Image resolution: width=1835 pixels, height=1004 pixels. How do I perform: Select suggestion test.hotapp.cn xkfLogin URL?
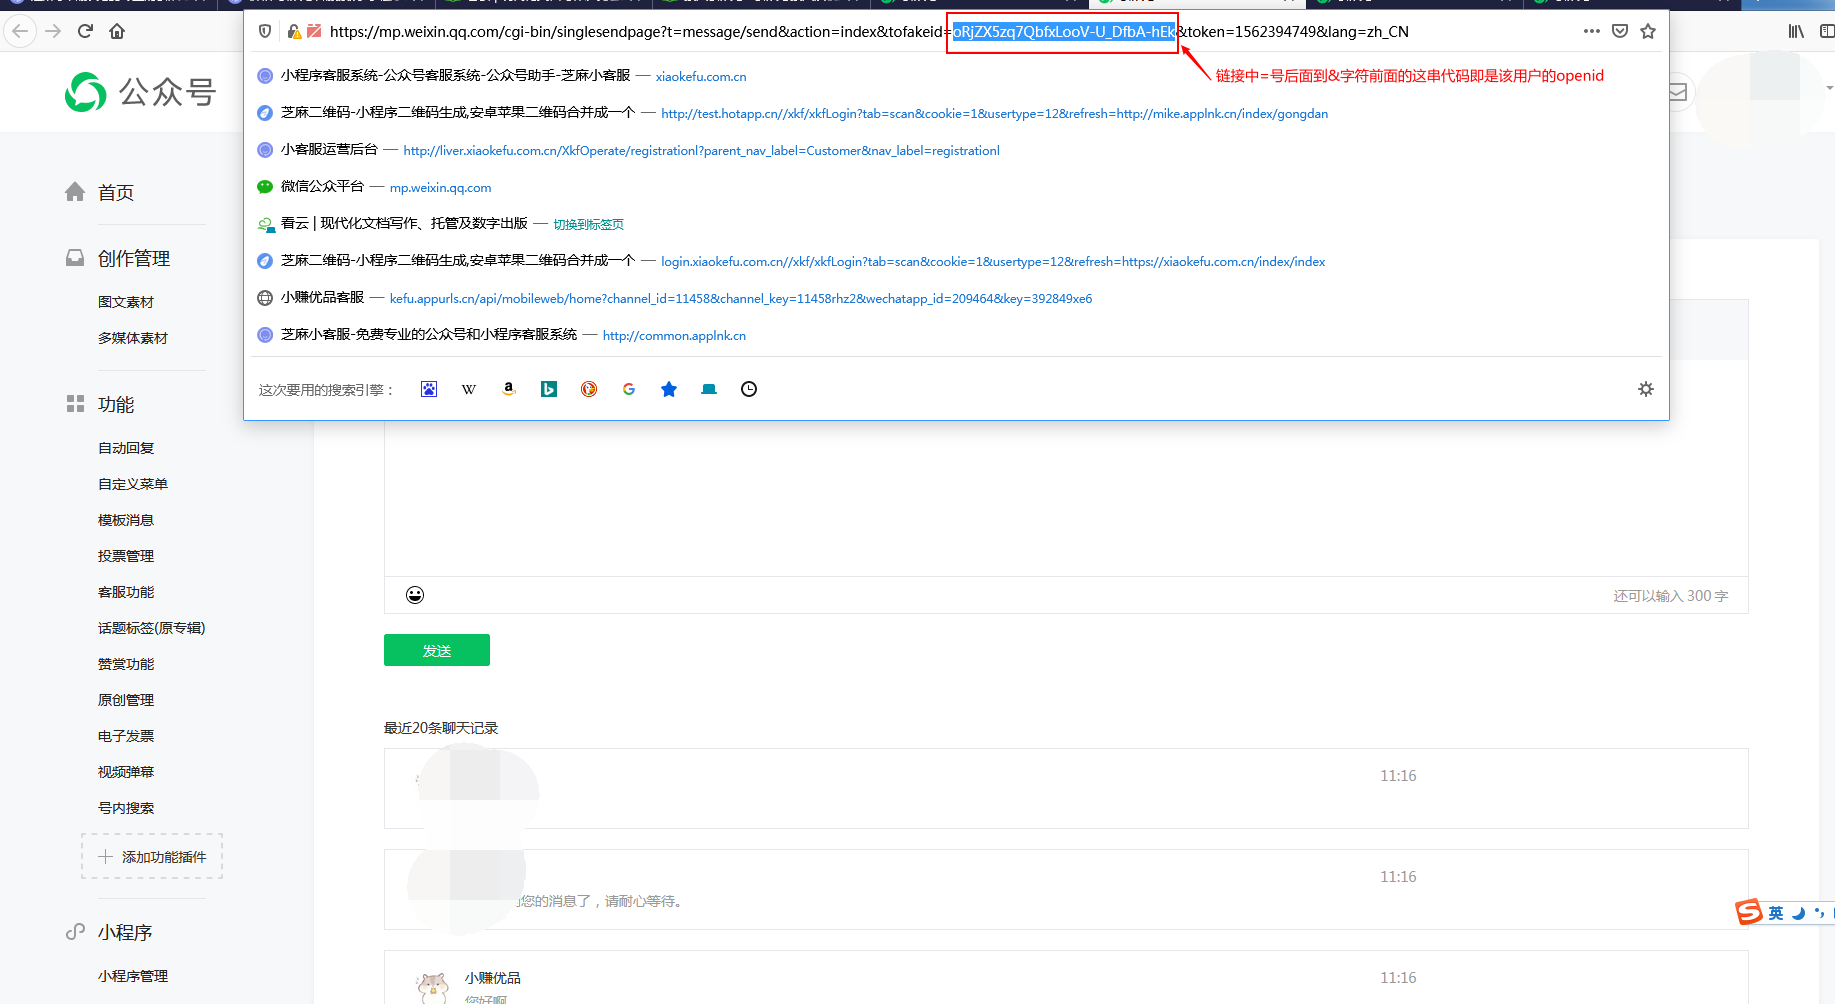pyautogui.click(x=956, y=113)
